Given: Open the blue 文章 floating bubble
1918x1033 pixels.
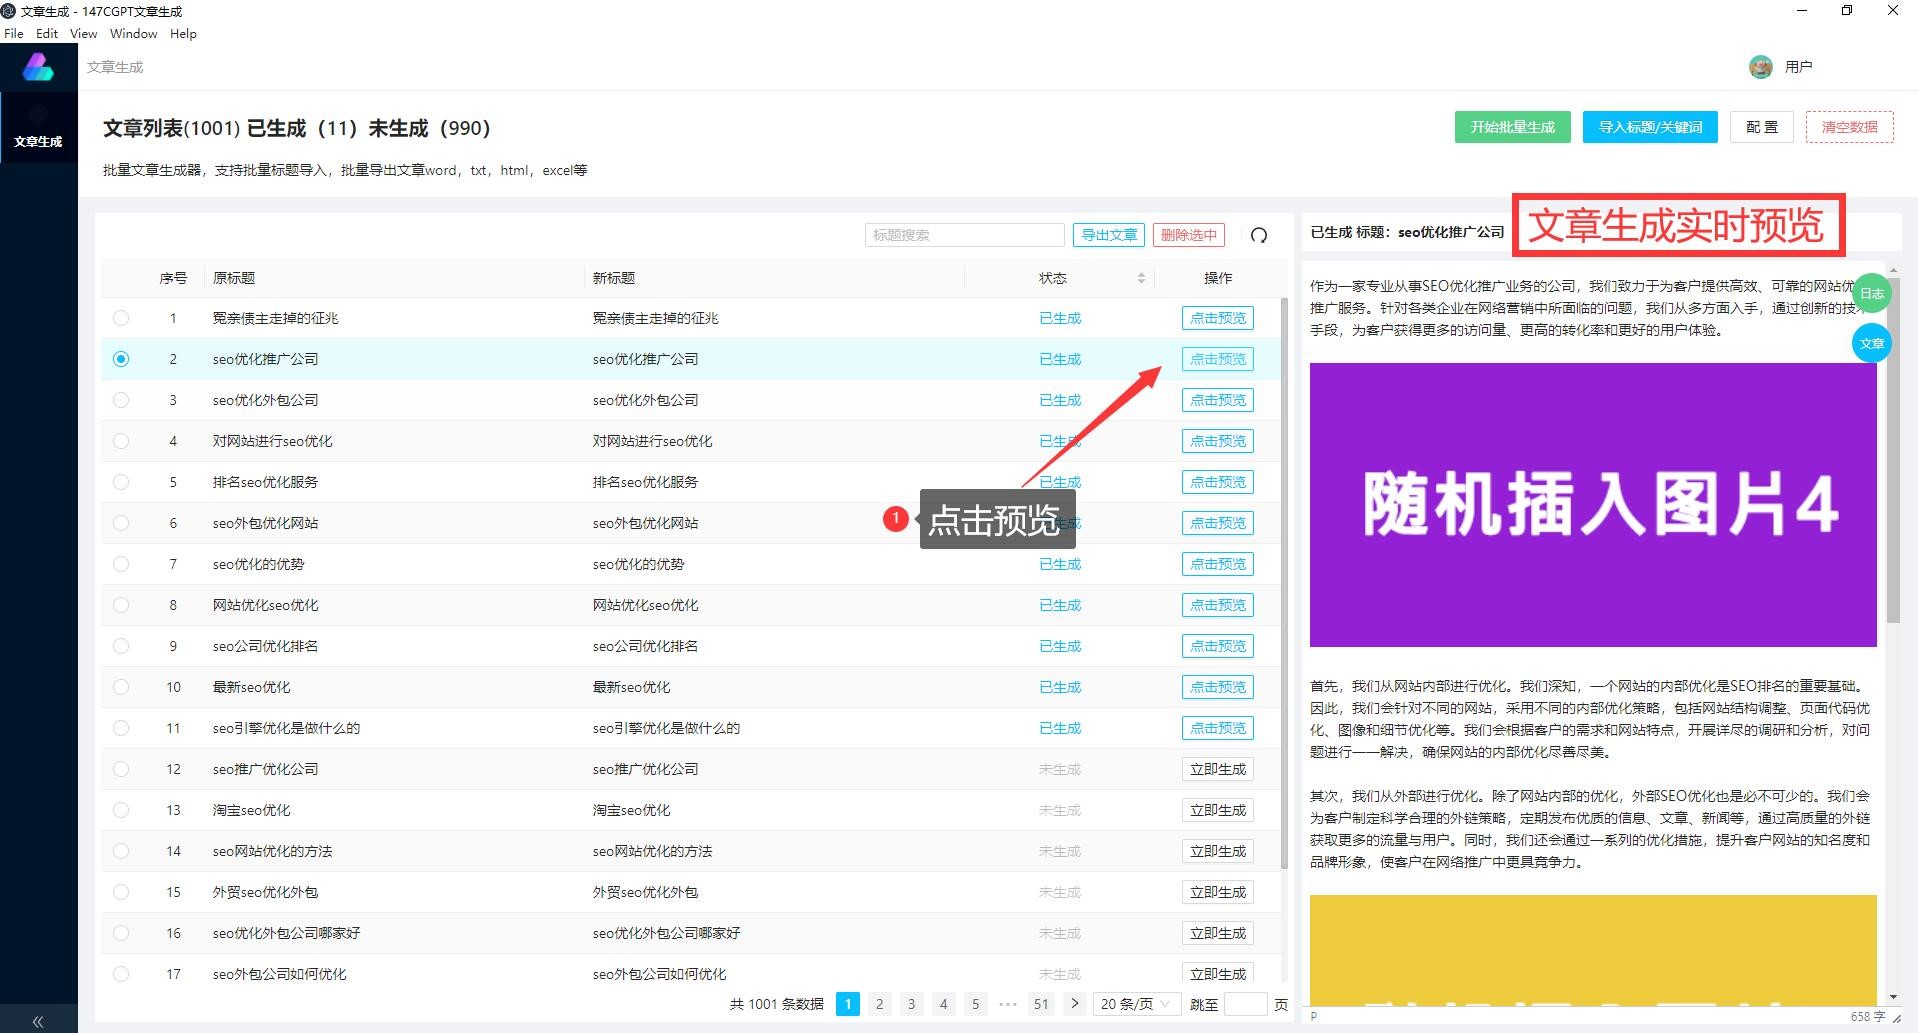Looking at the screenshot, I should click(x=1871, y=343).
